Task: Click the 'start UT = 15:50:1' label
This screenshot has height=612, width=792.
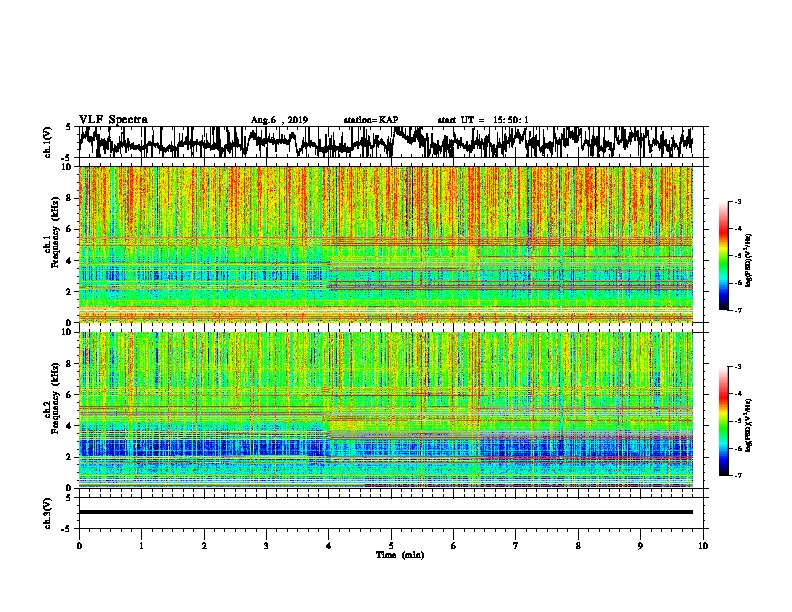Action: pos(483,120)
